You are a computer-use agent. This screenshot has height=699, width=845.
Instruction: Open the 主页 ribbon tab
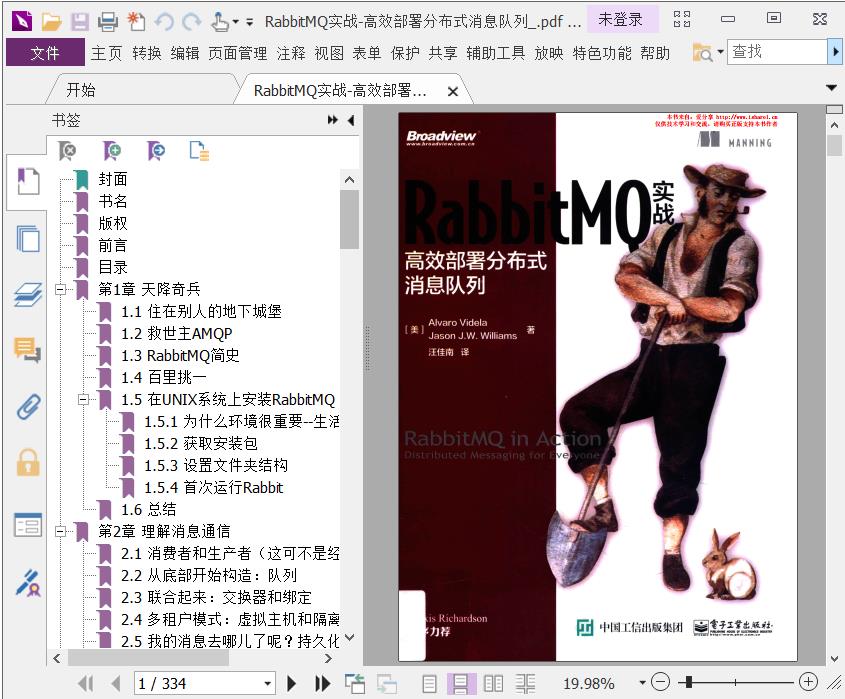pos(107,53)
